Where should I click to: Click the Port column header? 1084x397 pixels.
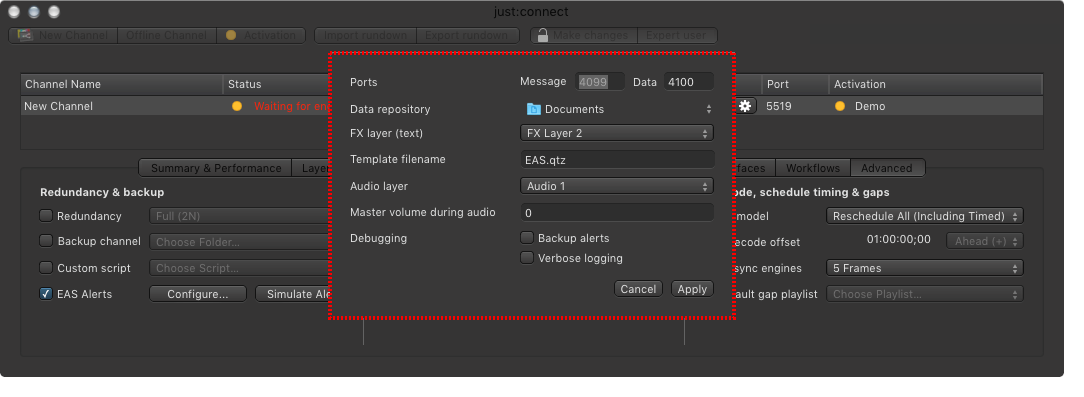click(x=795, y=84)
